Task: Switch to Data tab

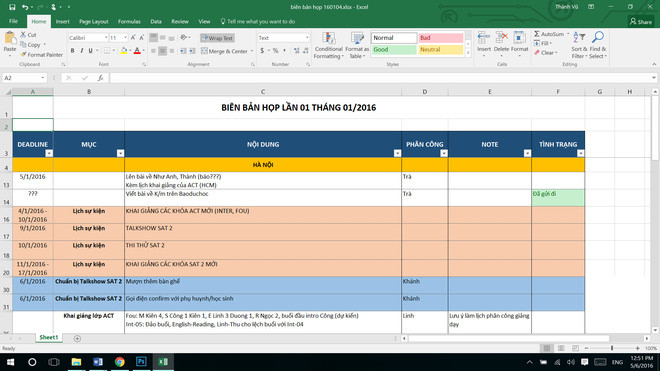Action: click(x=156, y=21)
